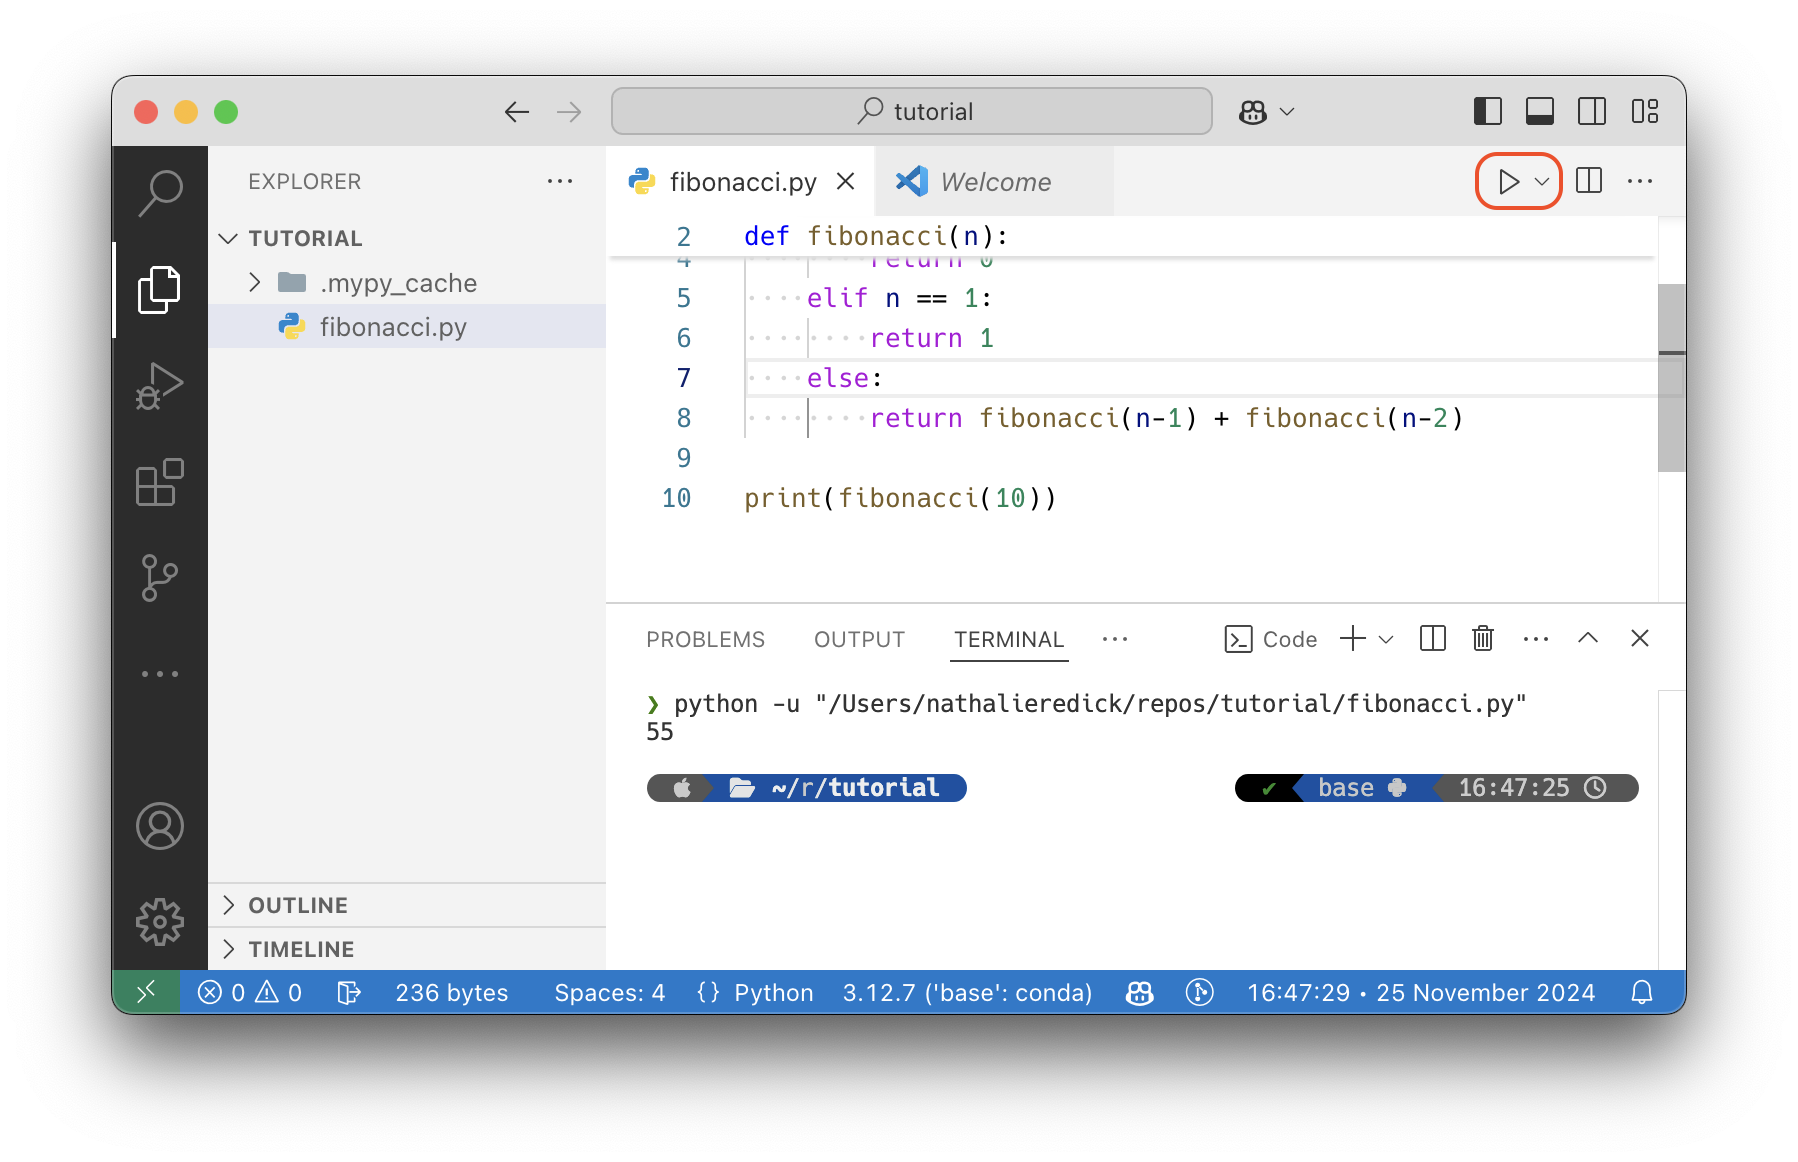Viewport: 1798px width, 1162px height.
Task: Click line number 7 in the gutter
Action: tap(684, 378)
